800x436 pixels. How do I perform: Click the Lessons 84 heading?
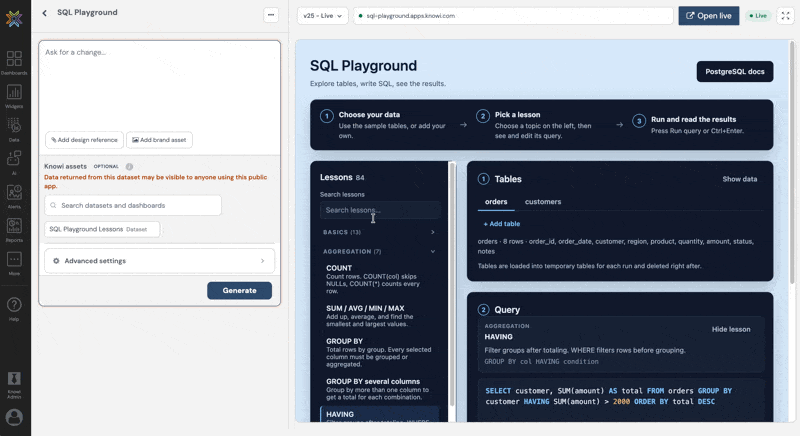click(x=342, y=177)
